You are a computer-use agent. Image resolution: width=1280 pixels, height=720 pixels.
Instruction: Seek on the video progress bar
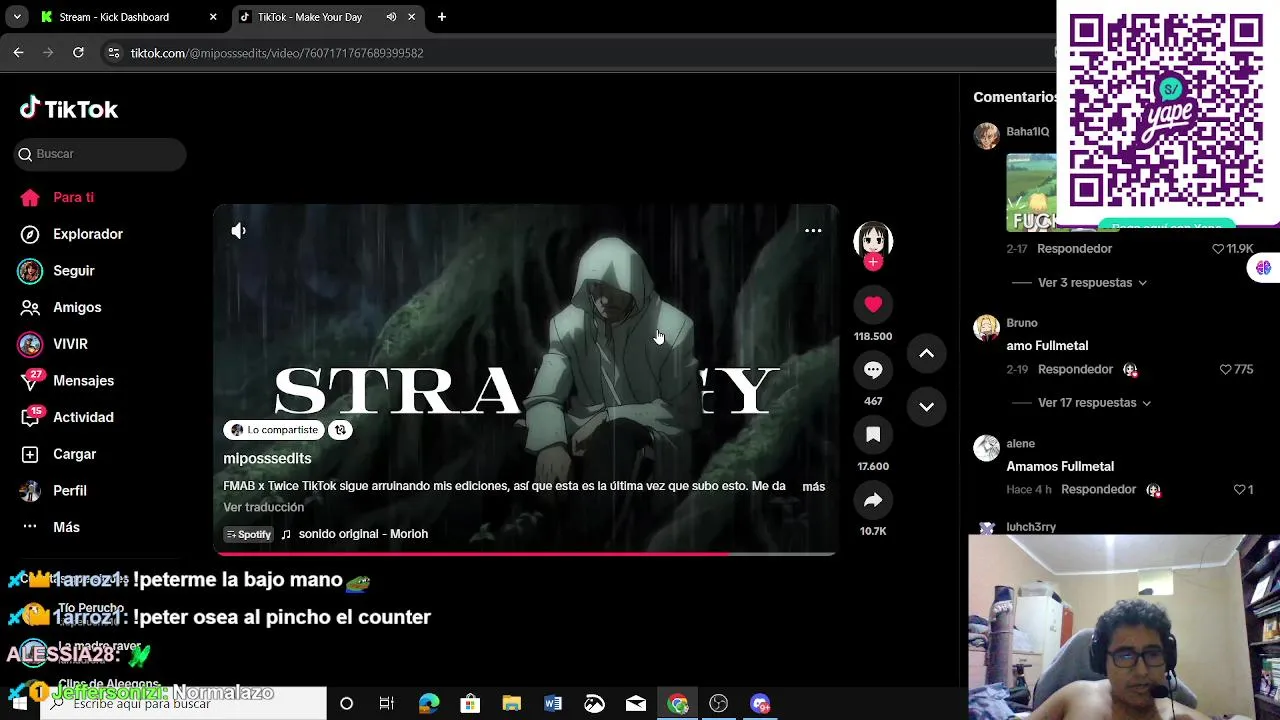tap(525, 552)
